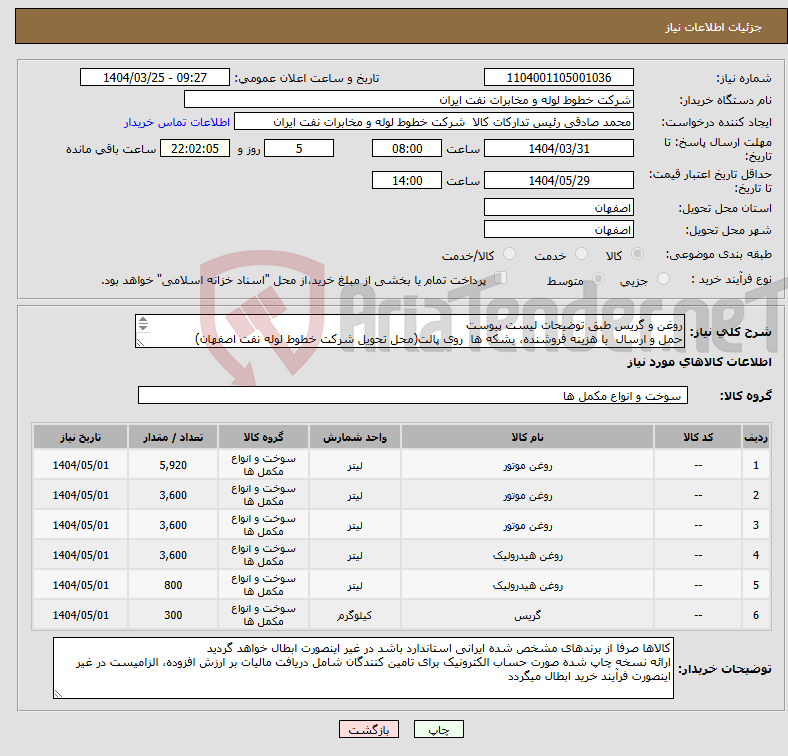The height and width of the screenshot is (756, 788).
Task: Click the جزئیات اطلاعات نیاز page title
Action: pos(714,27)
